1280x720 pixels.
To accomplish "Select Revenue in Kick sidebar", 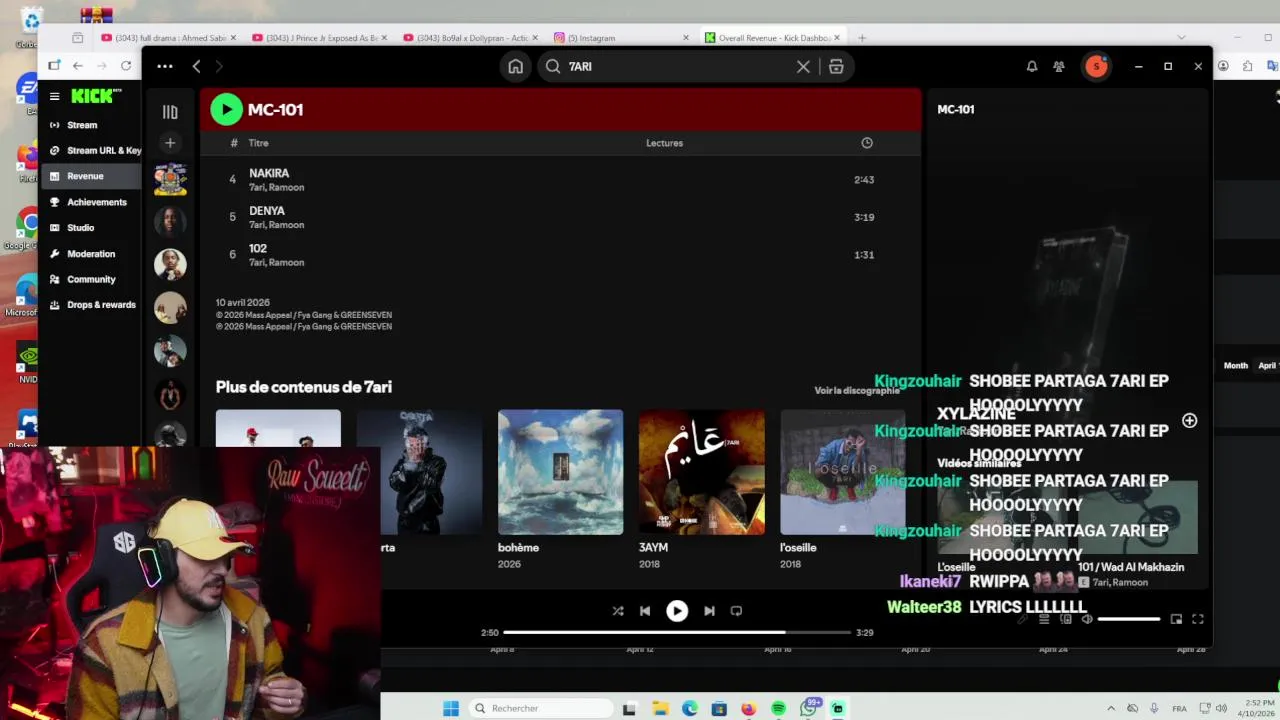I will click(x=90, y=176).
